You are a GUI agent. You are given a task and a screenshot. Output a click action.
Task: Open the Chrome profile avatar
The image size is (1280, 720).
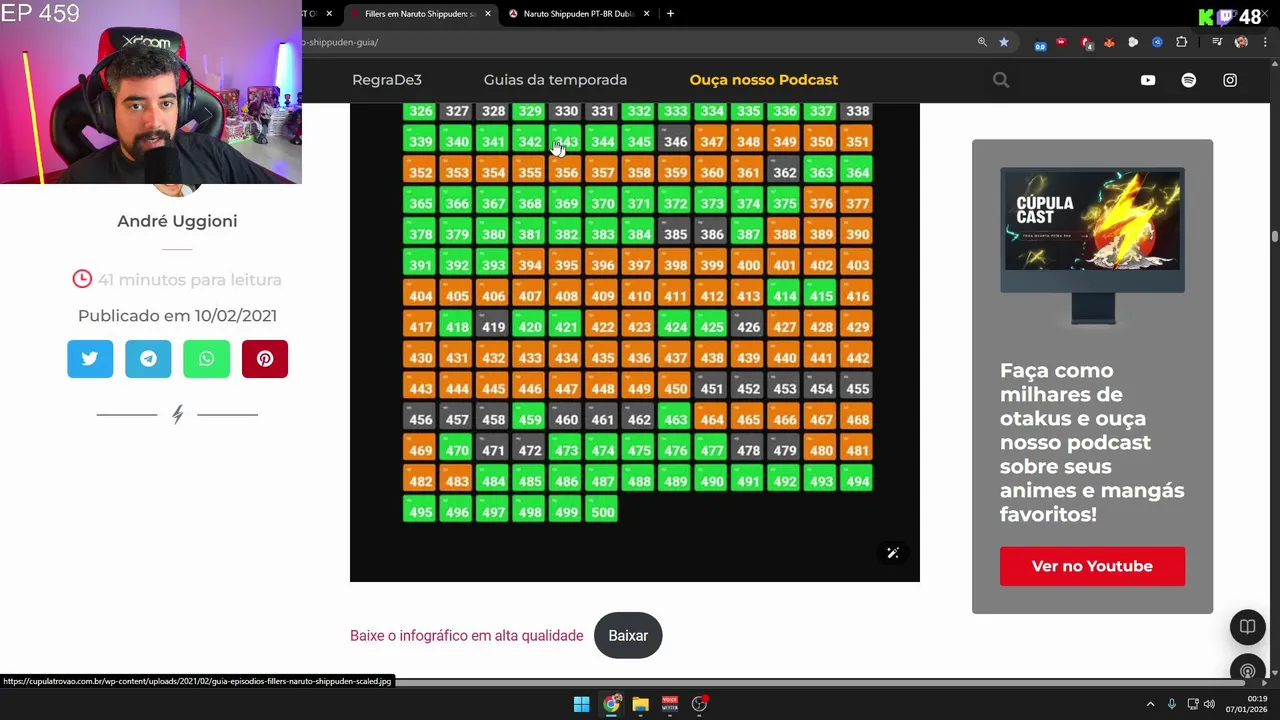1241,42
